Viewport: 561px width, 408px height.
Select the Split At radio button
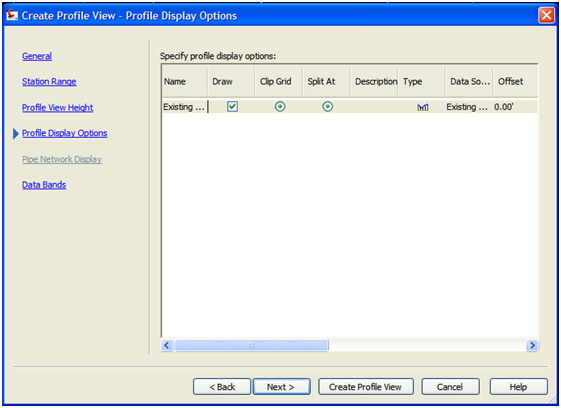[327, 107]
